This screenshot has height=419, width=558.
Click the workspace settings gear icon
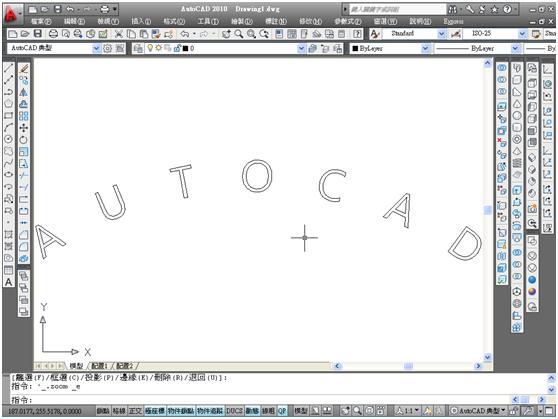[x=107, y=48]
